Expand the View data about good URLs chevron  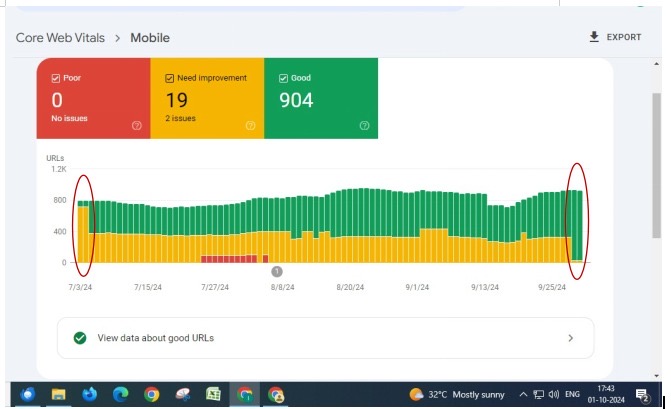pyautogui.click(x=571, y=338)
